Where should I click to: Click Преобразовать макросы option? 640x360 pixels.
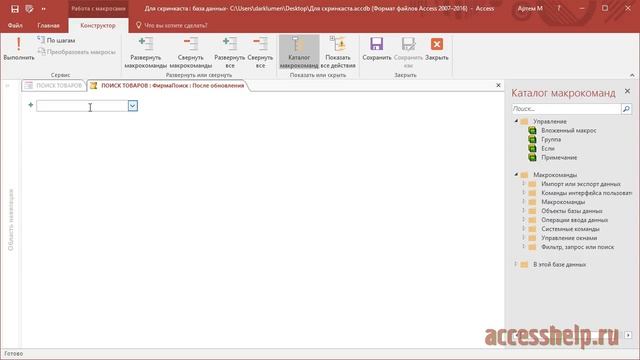(76, 52)
